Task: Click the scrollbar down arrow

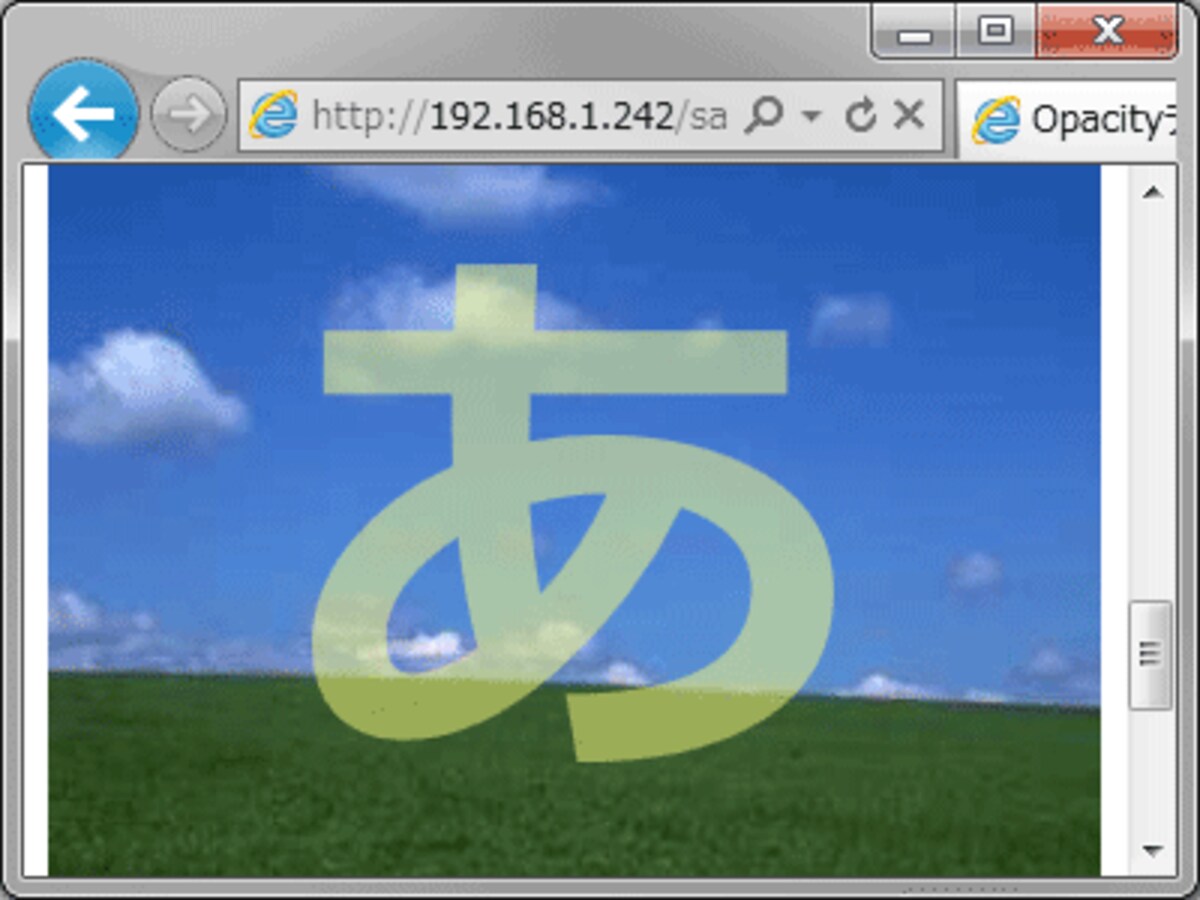Action: tap(1152, 851)
